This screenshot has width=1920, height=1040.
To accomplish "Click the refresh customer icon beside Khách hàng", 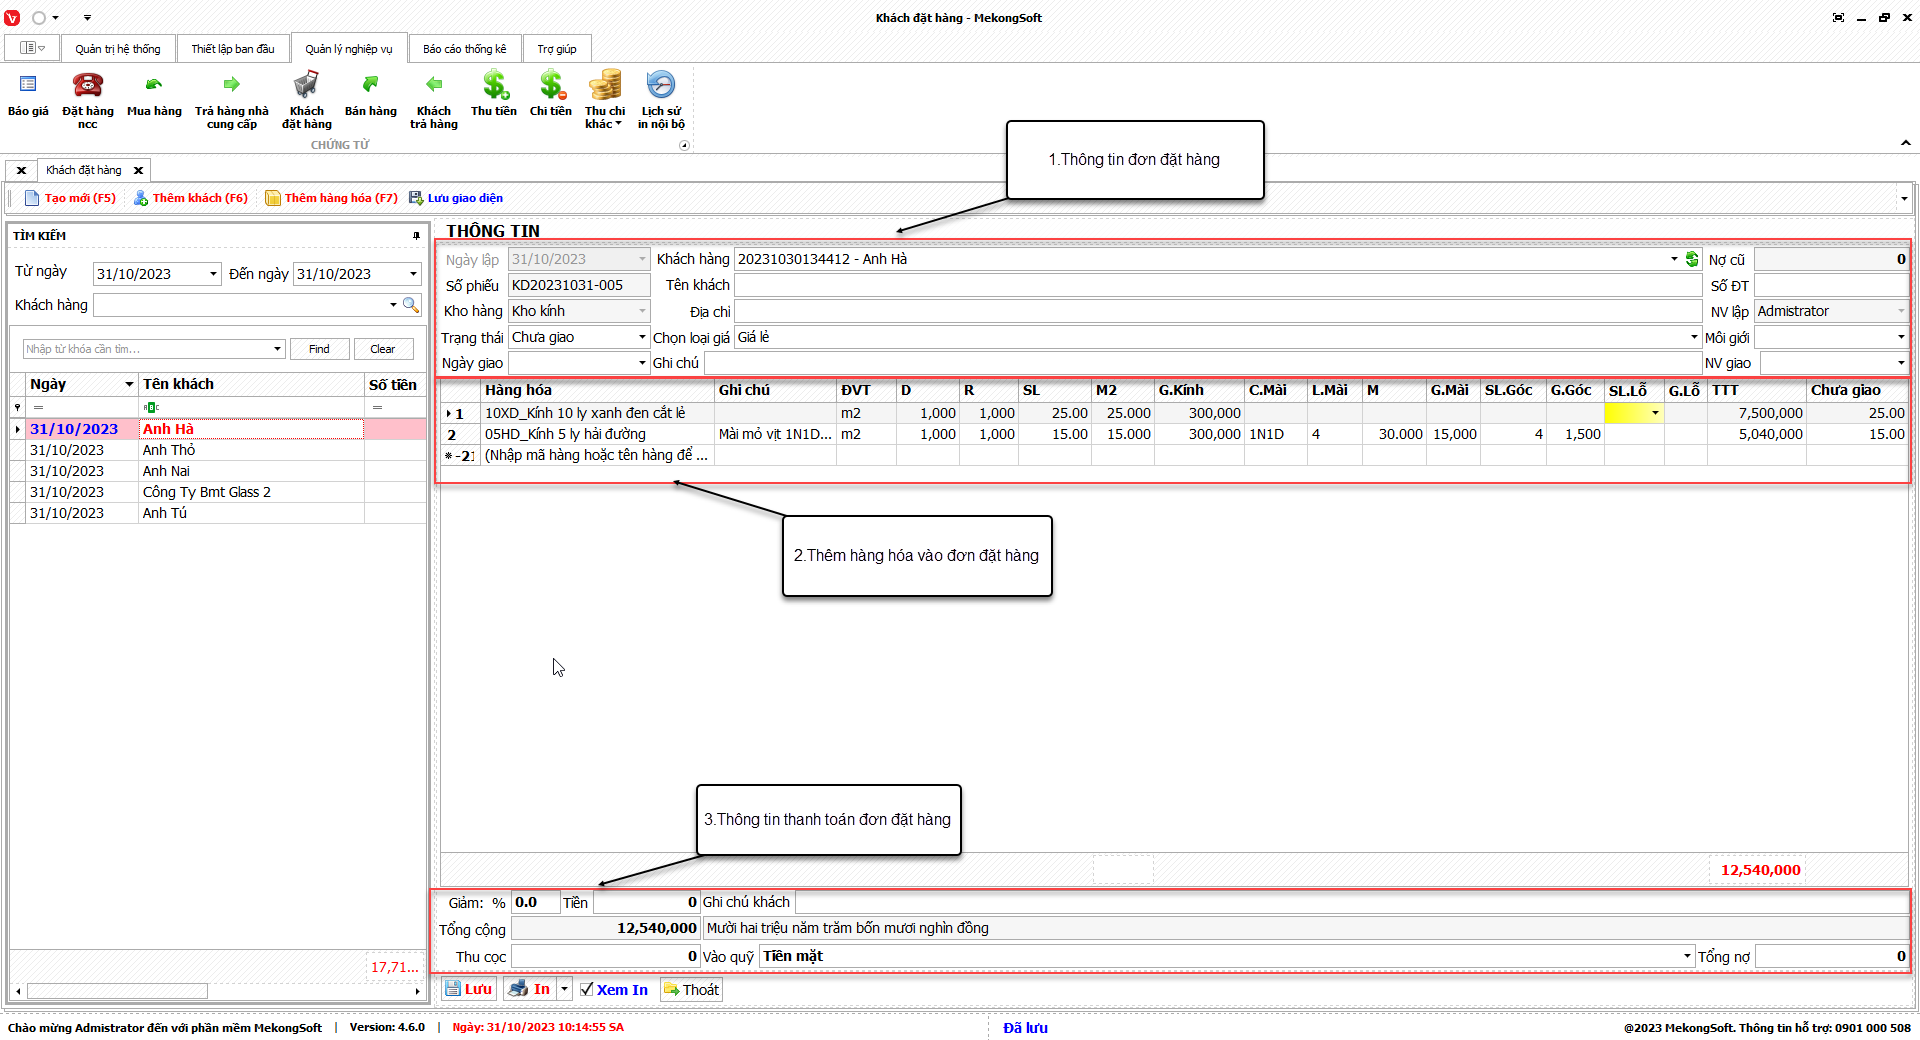I will [1692, 259].
